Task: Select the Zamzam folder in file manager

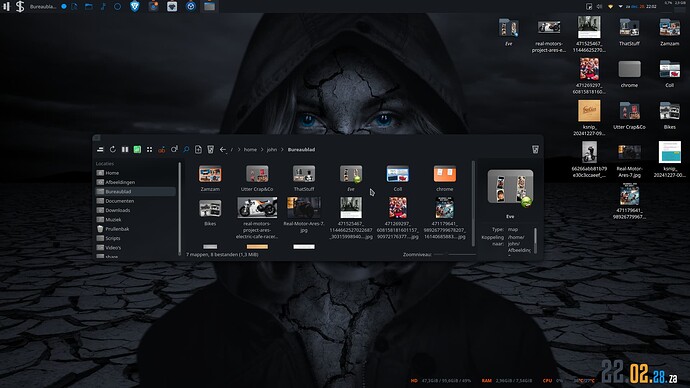Action: pyautogui.click(x=210, y=178)
